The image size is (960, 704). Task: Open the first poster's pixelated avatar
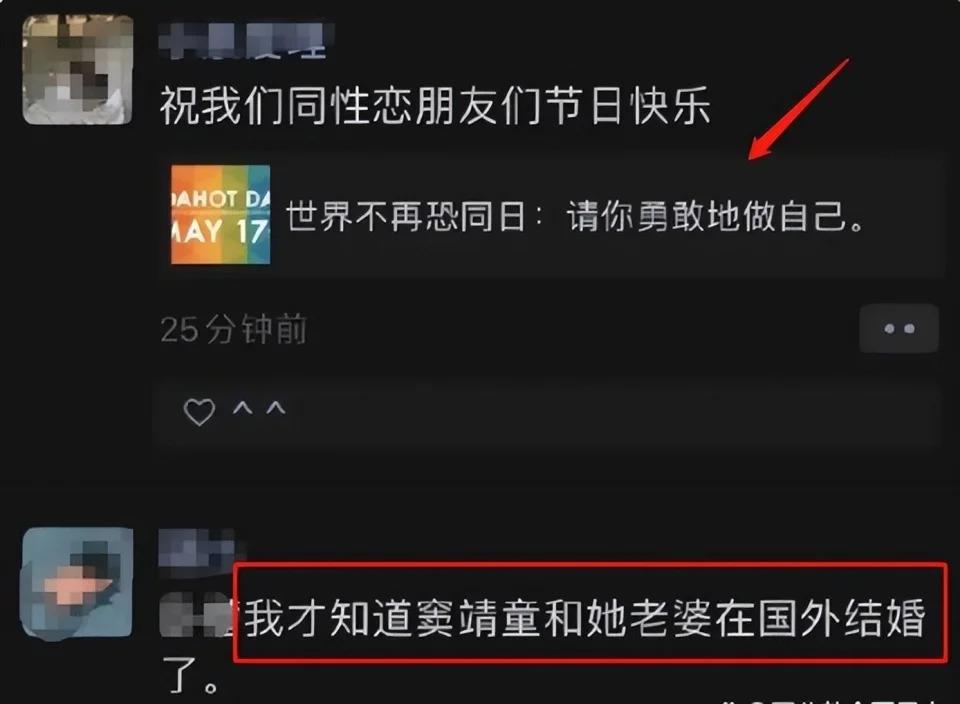click(77, 70)
